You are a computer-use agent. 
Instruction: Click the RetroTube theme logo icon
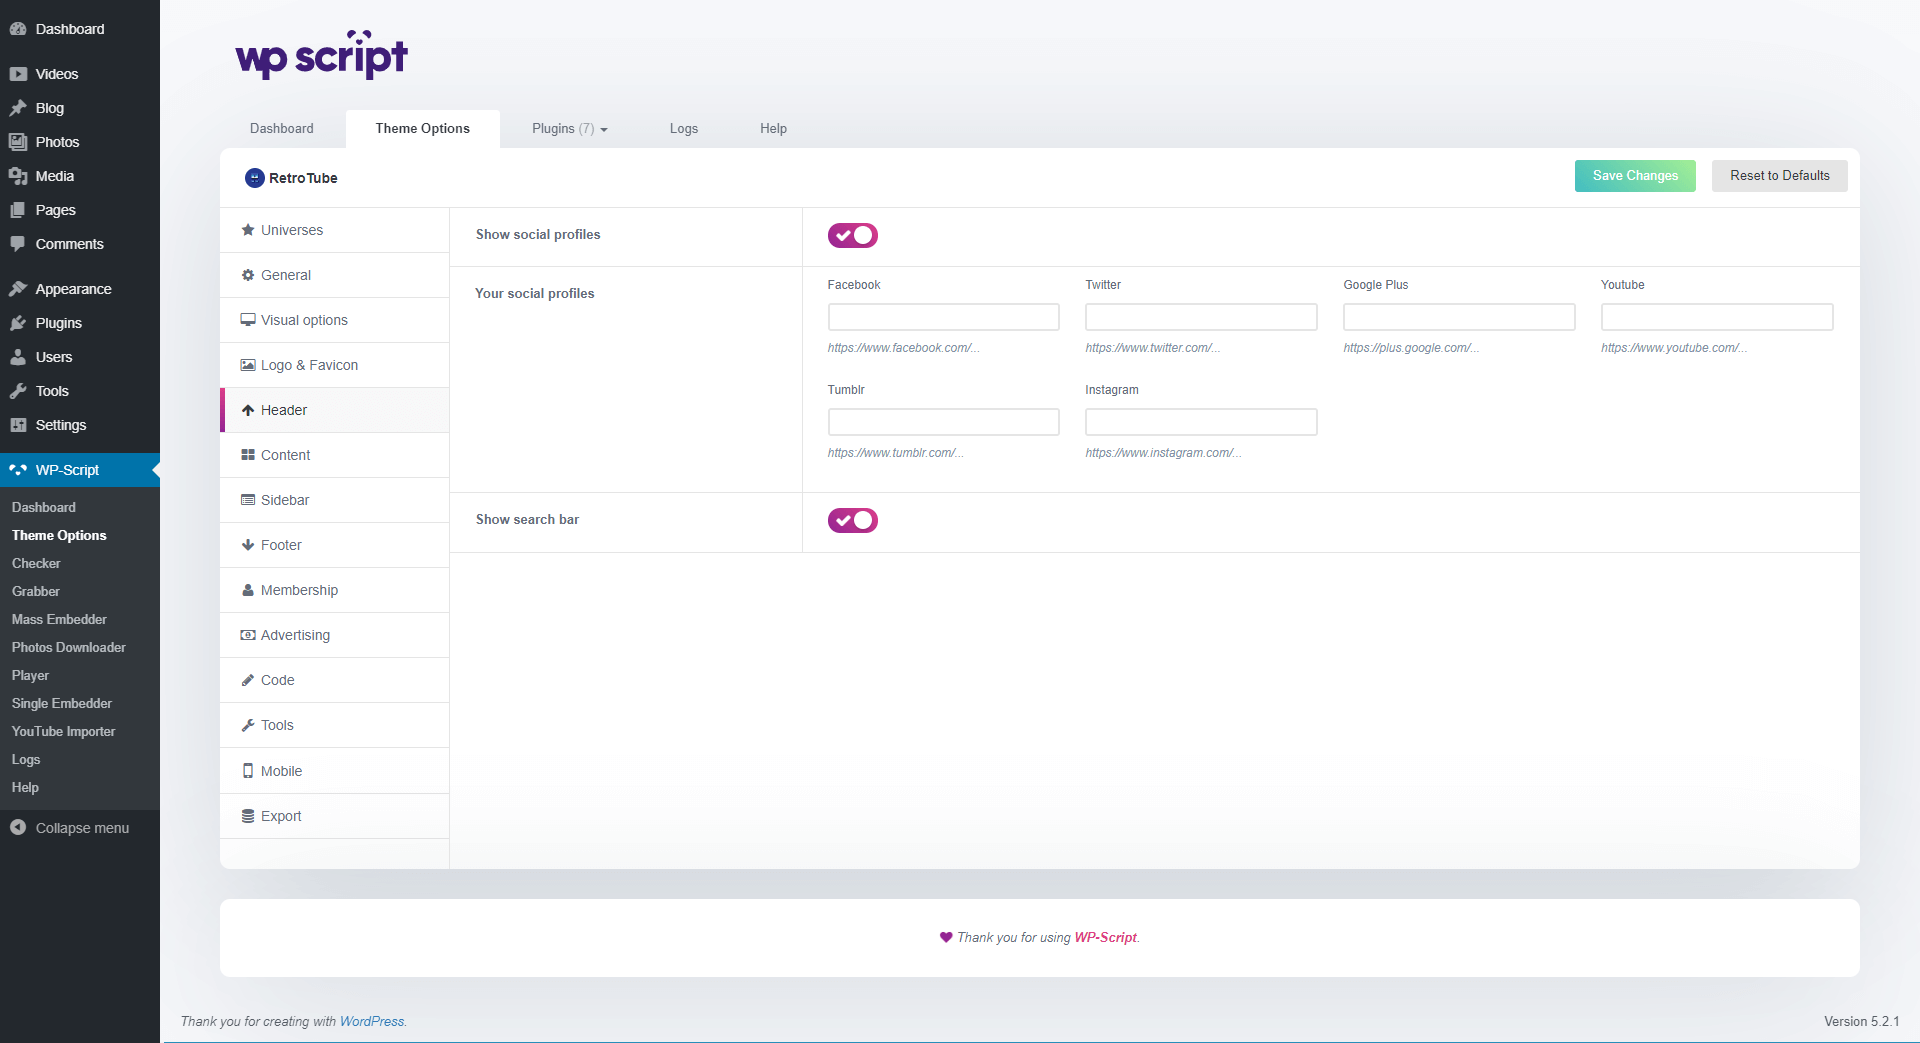[x=255, y=178]
